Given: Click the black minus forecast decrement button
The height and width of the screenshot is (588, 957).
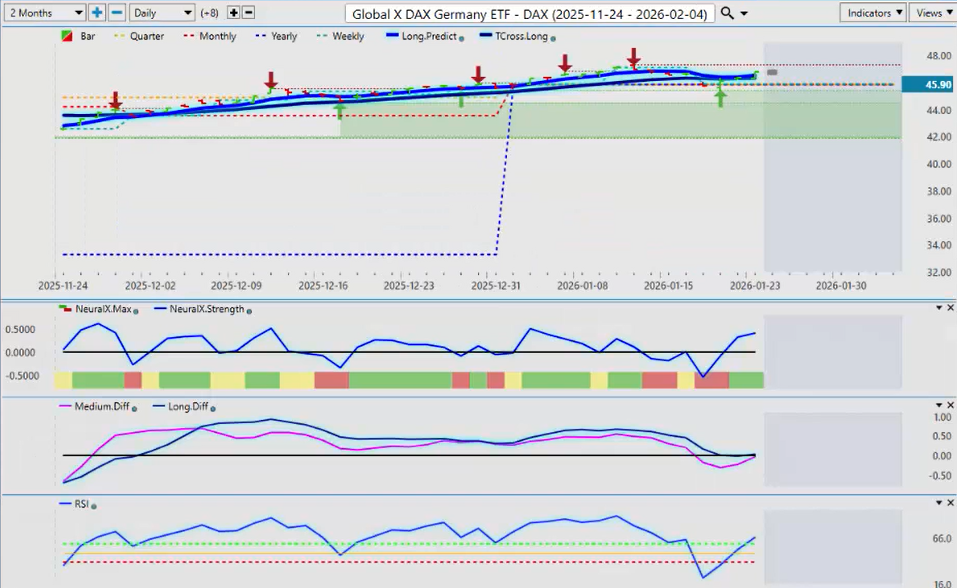Looking at the screenshot, I should pos(248,13).
